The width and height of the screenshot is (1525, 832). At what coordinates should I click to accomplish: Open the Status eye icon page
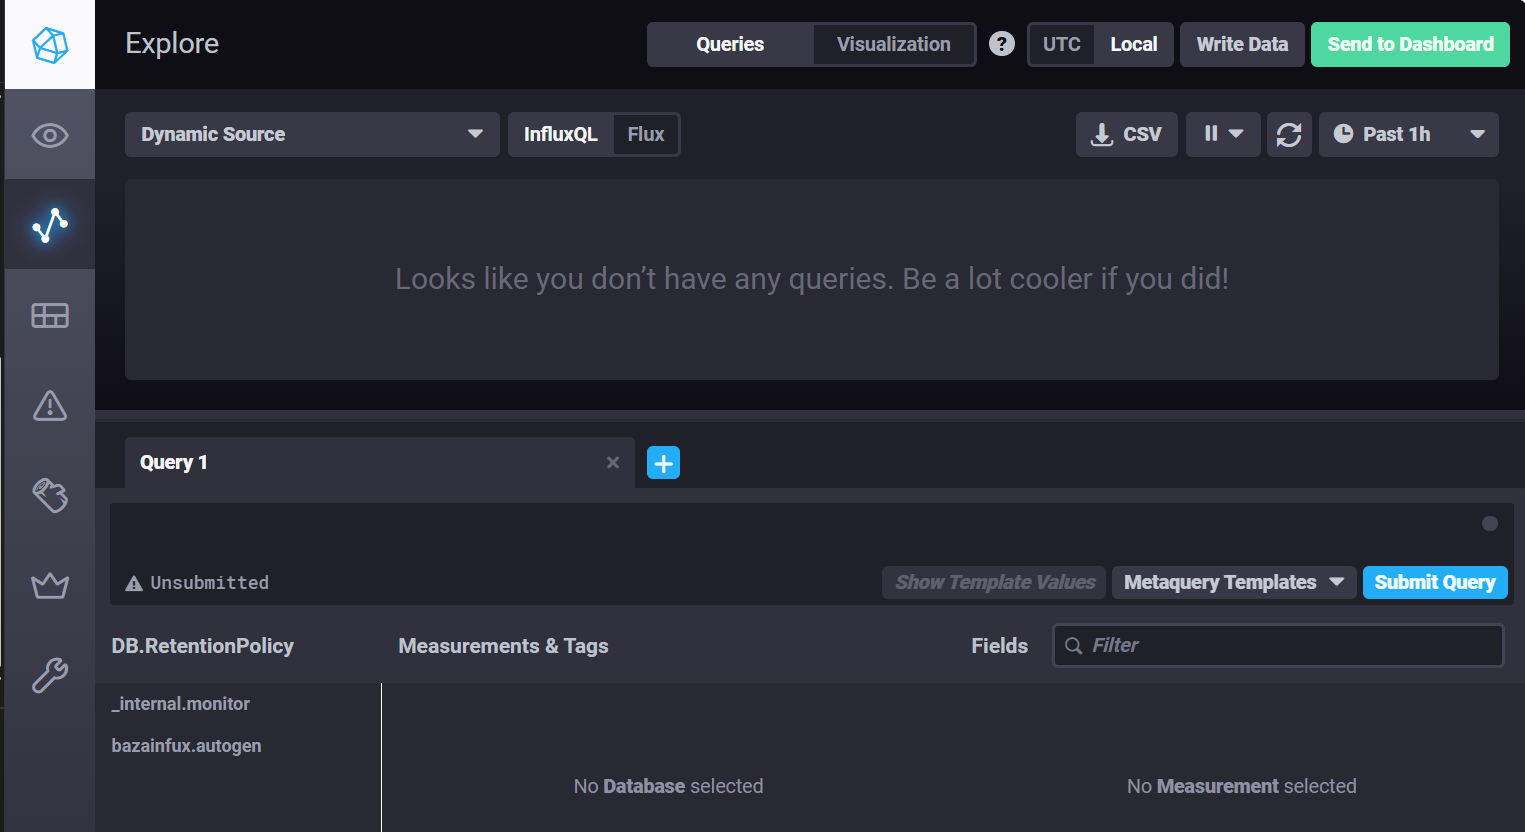point(50,135)
